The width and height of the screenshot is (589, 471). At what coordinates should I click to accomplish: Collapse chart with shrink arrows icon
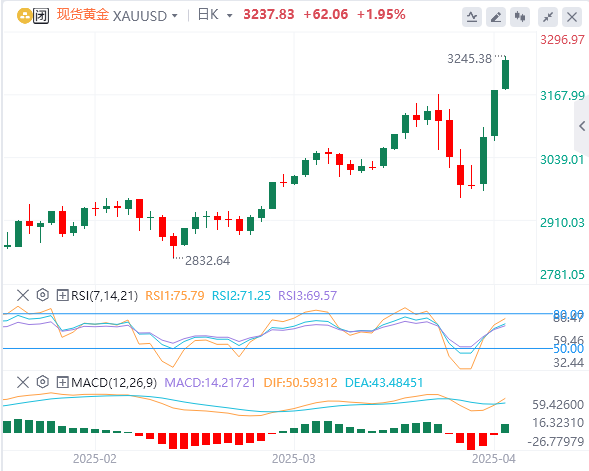tap(548, 17)
